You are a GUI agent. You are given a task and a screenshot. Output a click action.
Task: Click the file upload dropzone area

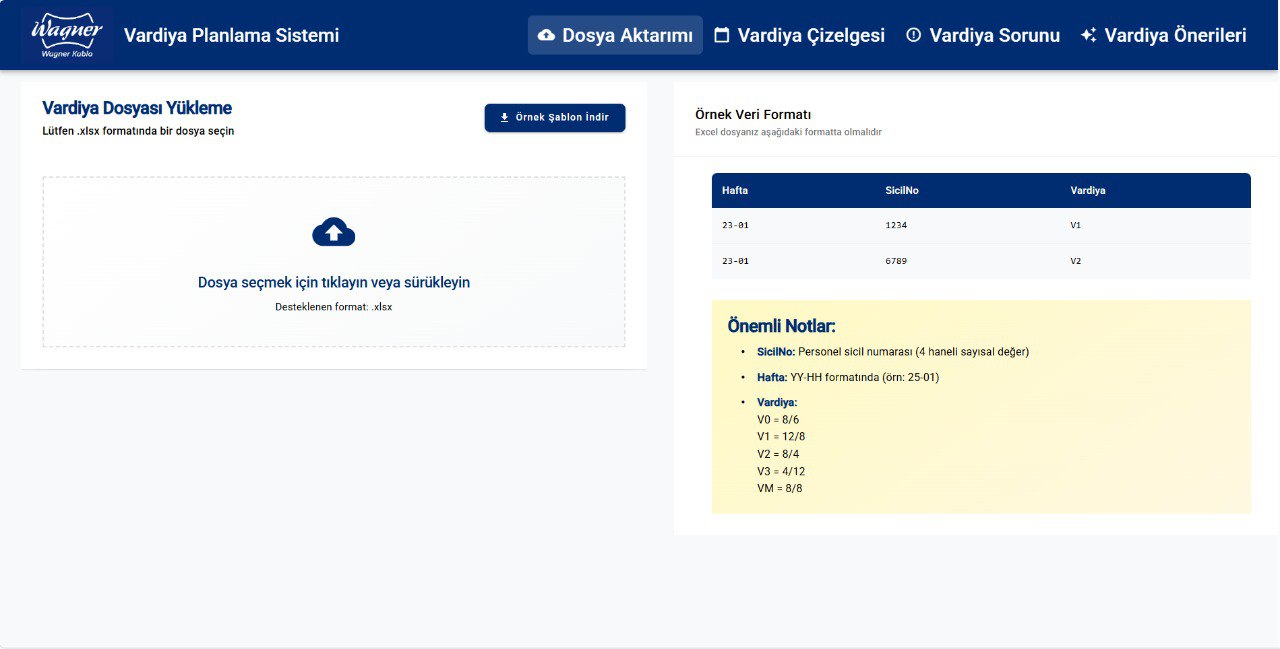click(x=333, y=261)
